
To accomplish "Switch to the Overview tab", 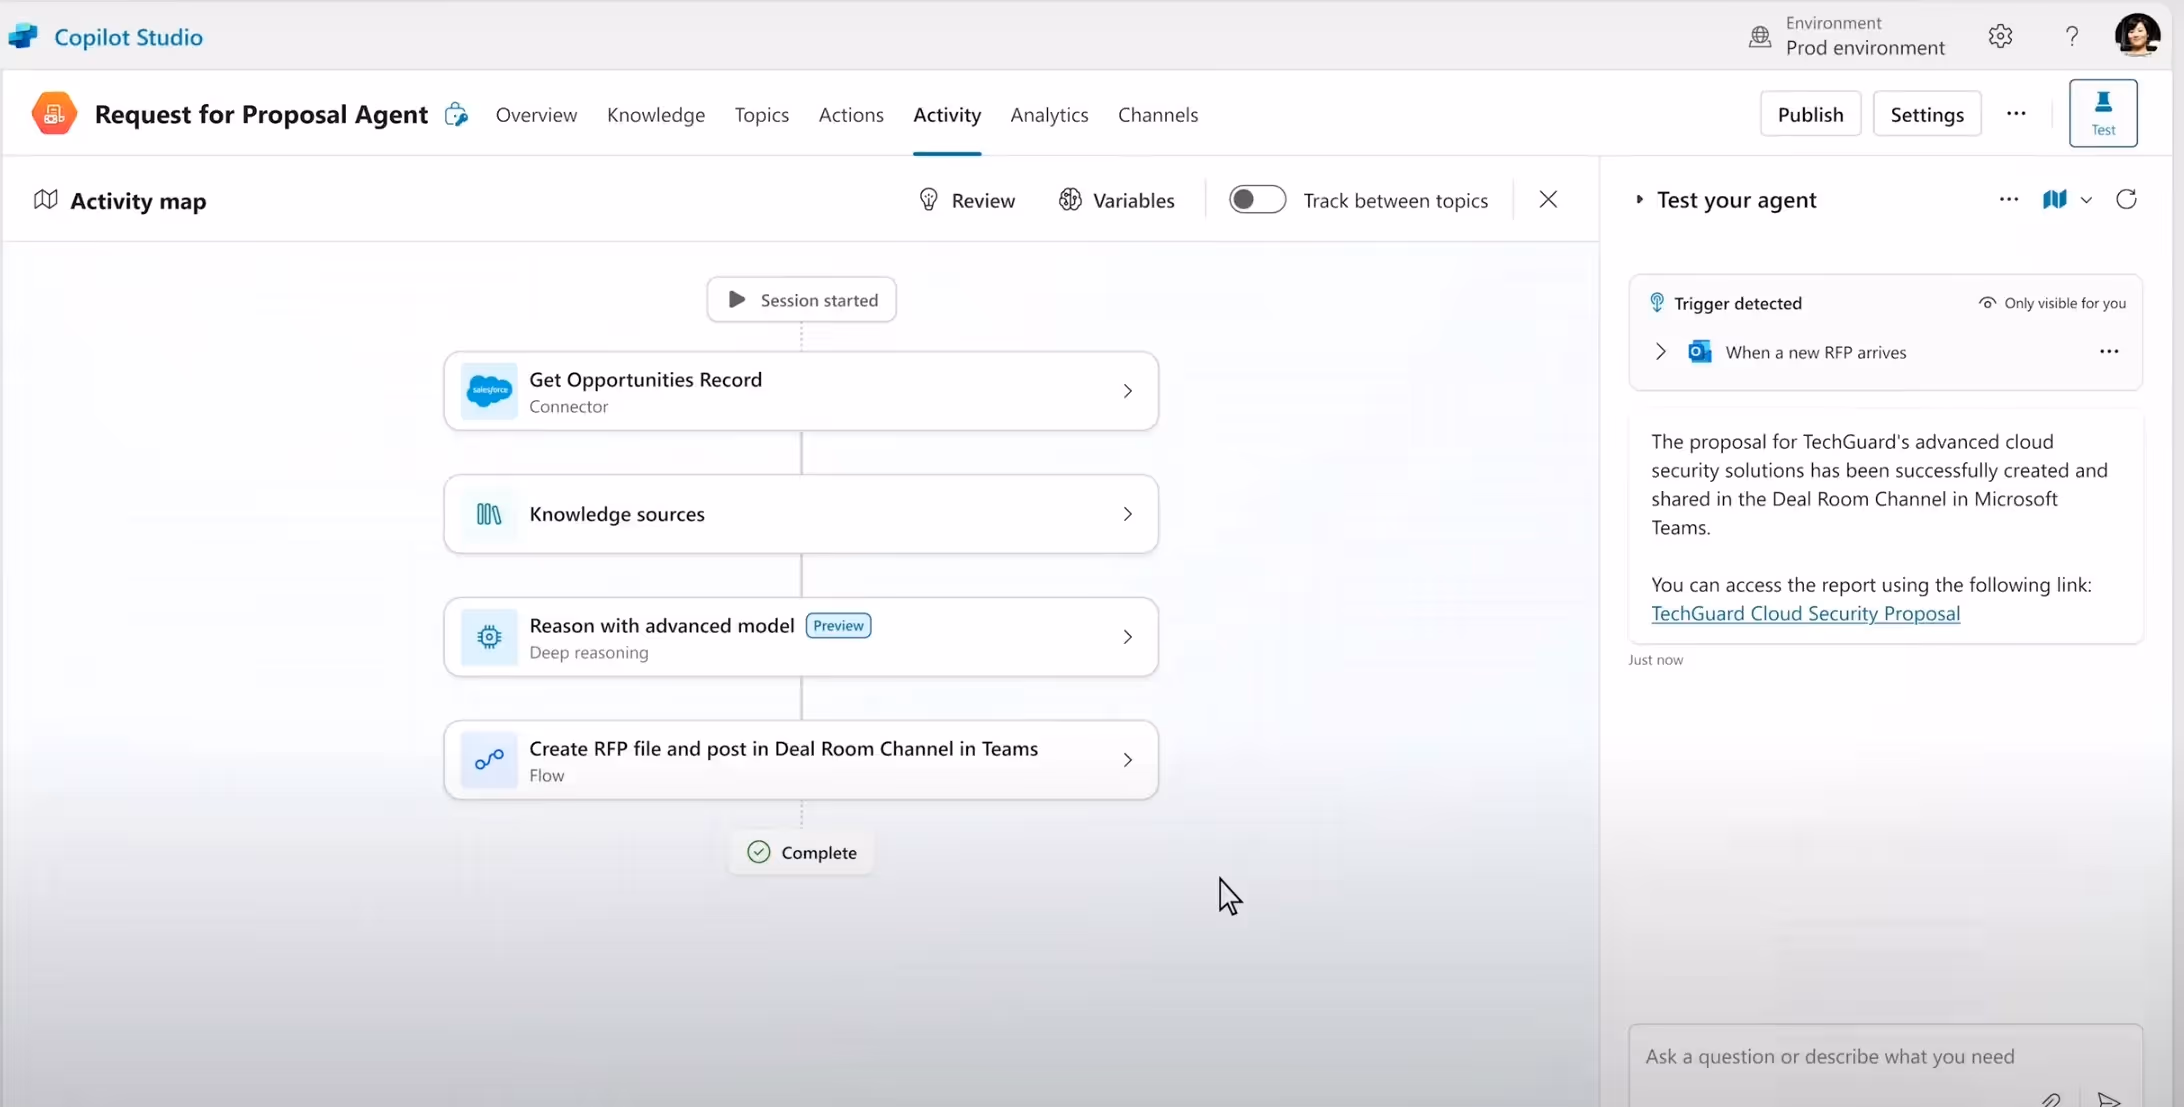I will click(x=536, y=114).
